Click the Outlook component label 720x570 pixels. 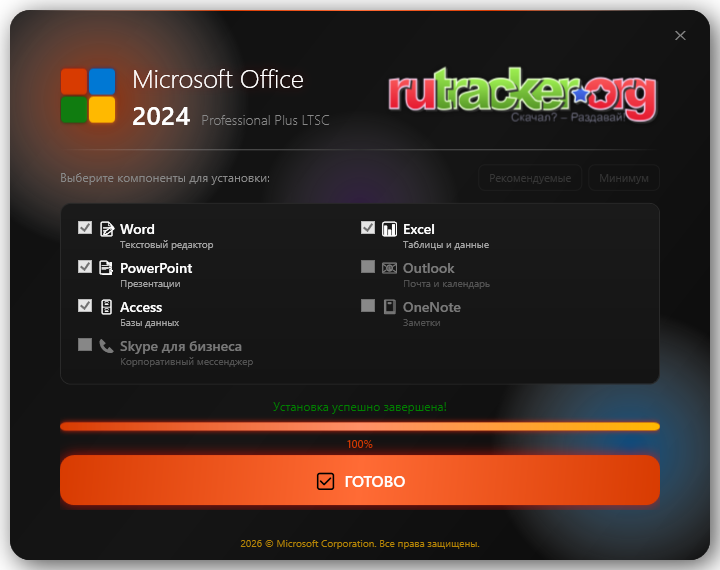pos(428,268)
